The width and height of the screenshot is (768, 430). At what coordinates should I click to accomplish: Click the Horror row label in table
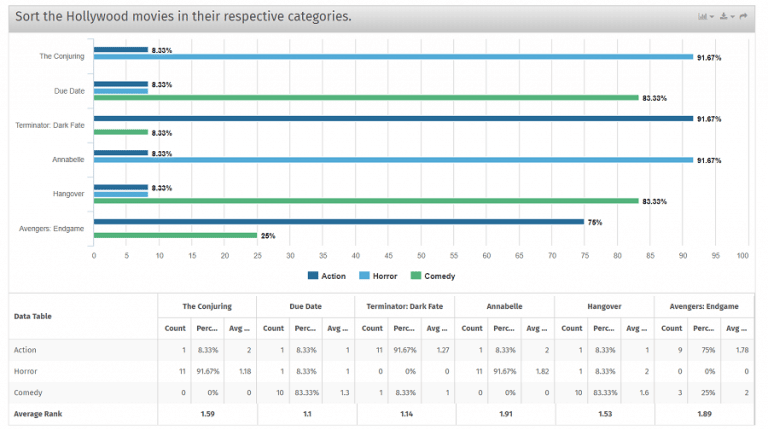coord(25,372)
